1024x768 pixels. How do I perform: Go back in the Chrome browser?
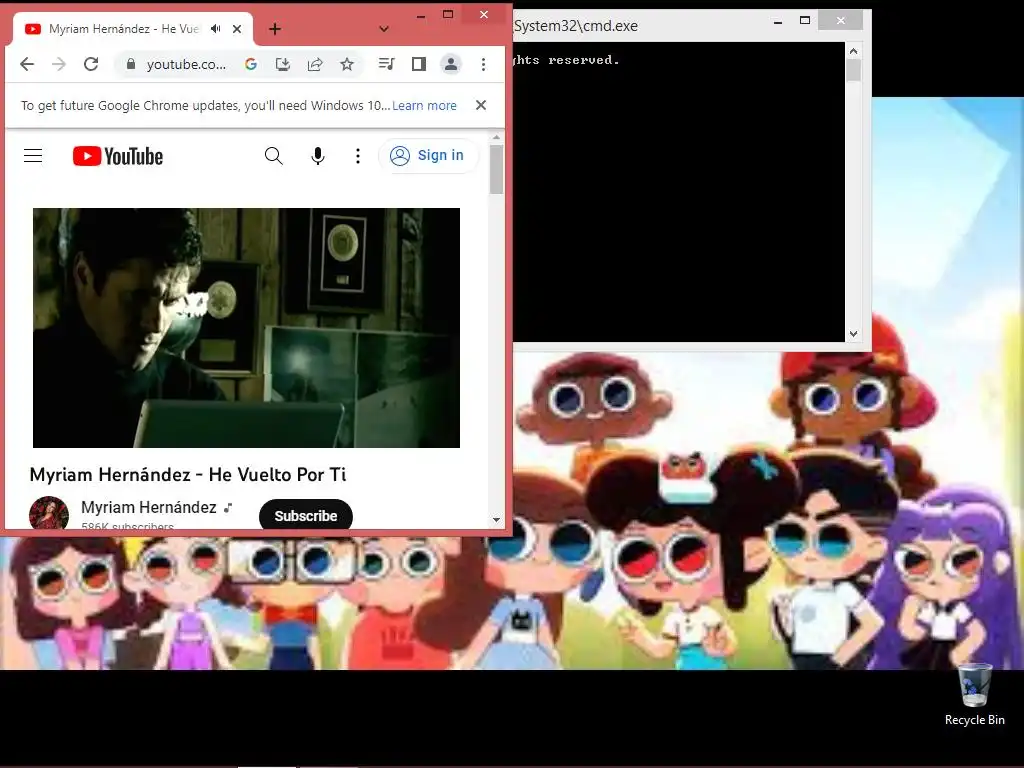[x=27, y=64]
